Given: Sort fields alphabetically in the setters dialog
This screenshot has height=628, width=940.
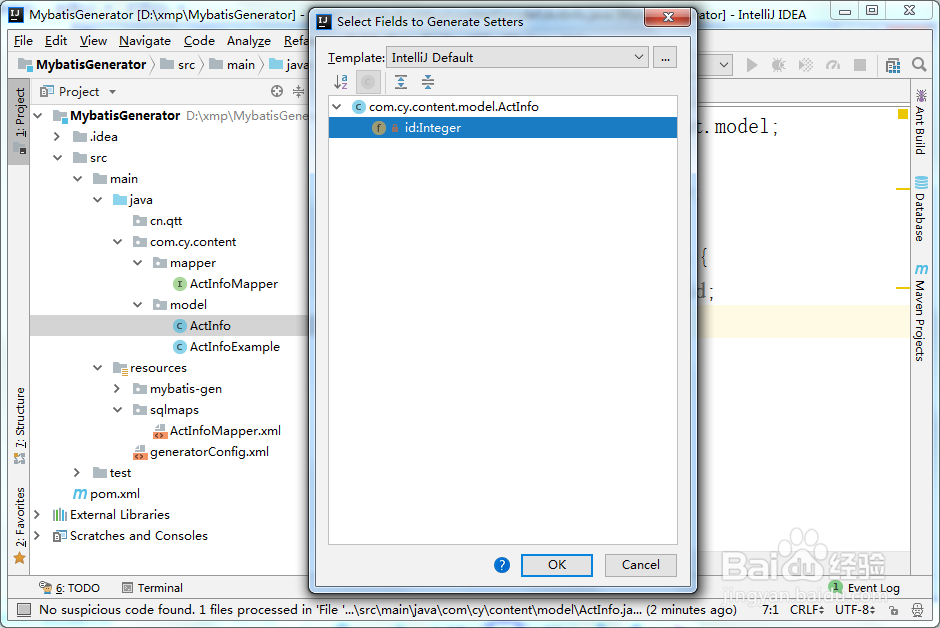Looking at the screenshot, I should (x=341, y=82).
